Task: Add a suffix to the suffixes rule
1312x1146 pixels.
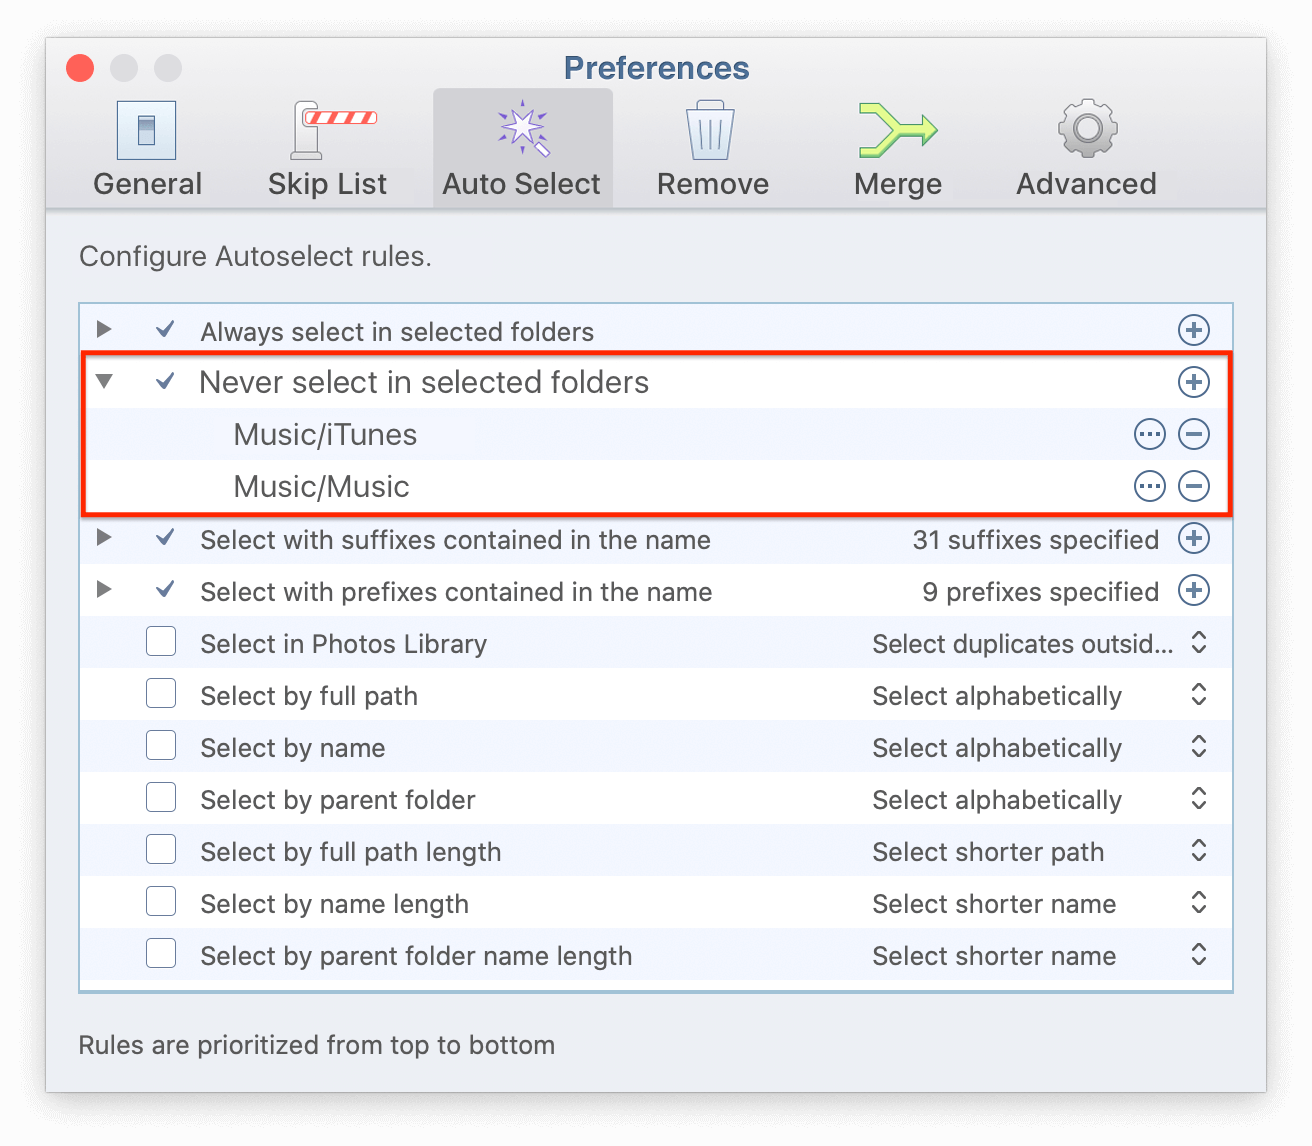Action: (x=1194, y=538)
